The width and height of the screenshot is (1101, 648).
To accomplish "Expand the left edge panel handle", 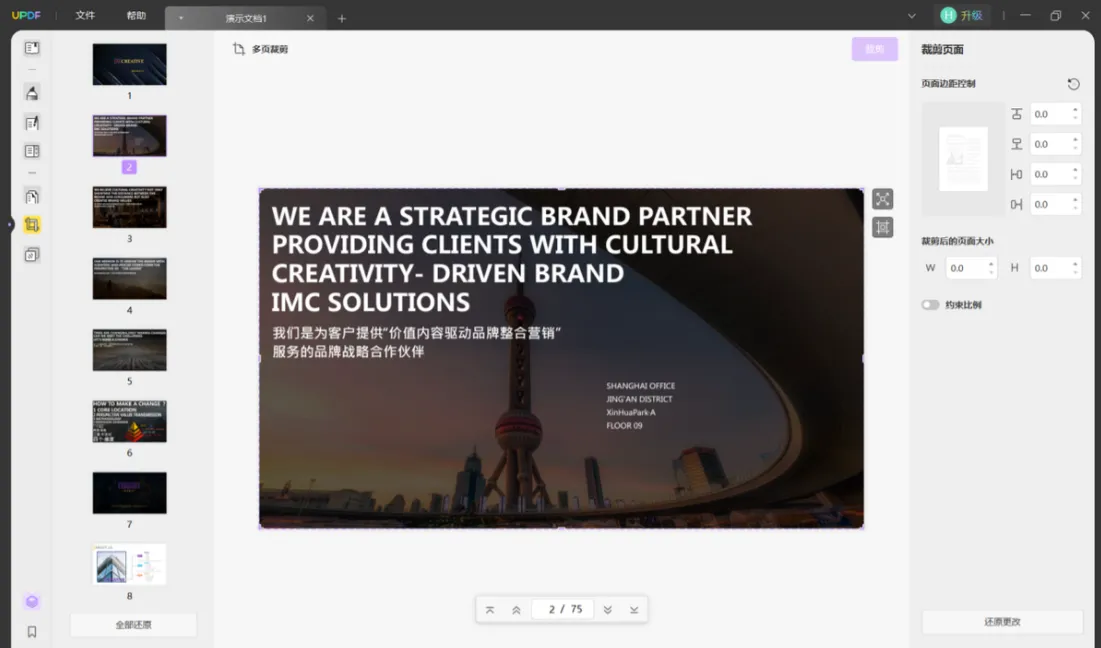I will coord(9,225).
